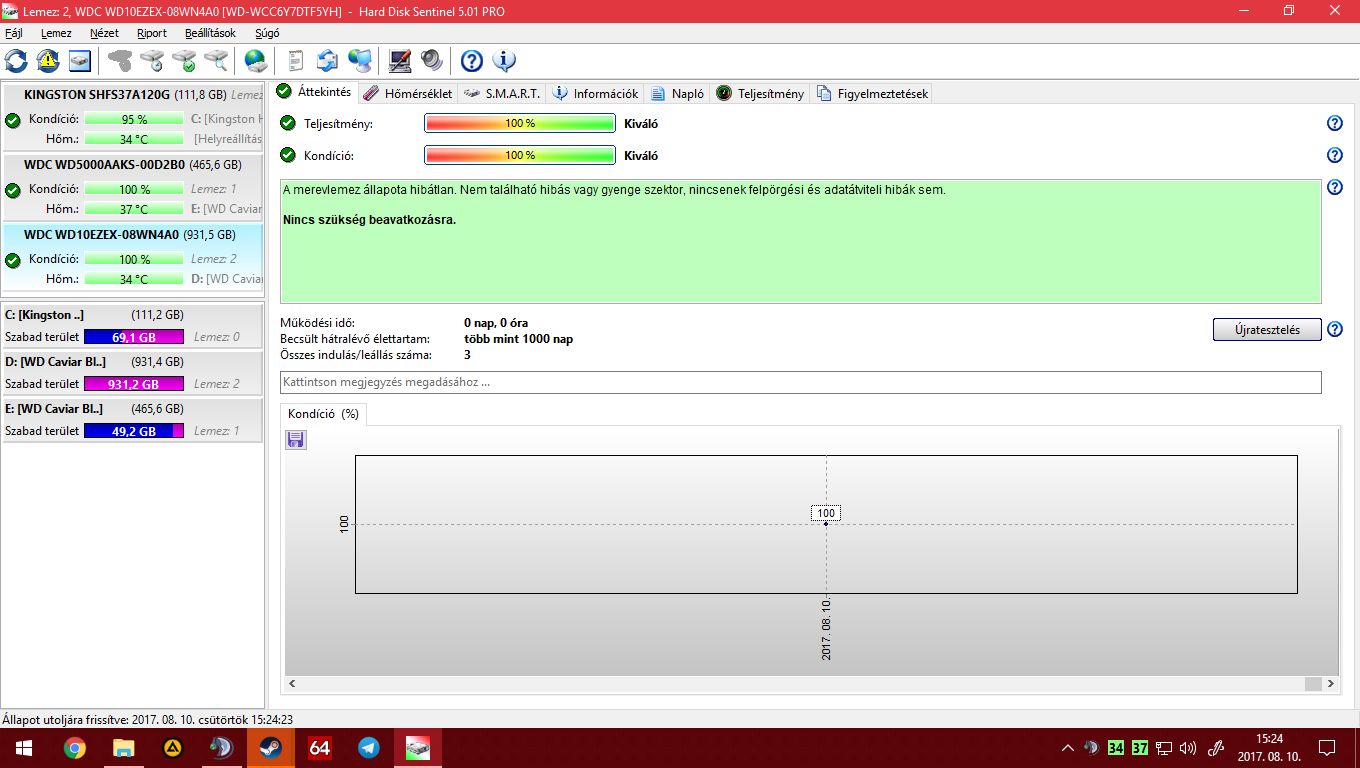This screenshot has width=1360, height=768.
Task: Click the globe and monitor network icon
Action: point(360,61)
